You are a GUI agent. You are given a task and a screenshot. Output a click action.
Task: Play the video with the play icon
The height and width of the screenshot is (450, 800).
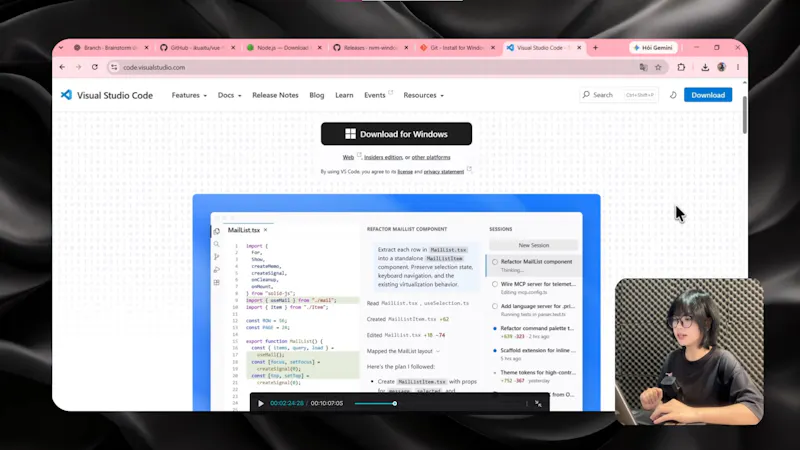[261, 404]
